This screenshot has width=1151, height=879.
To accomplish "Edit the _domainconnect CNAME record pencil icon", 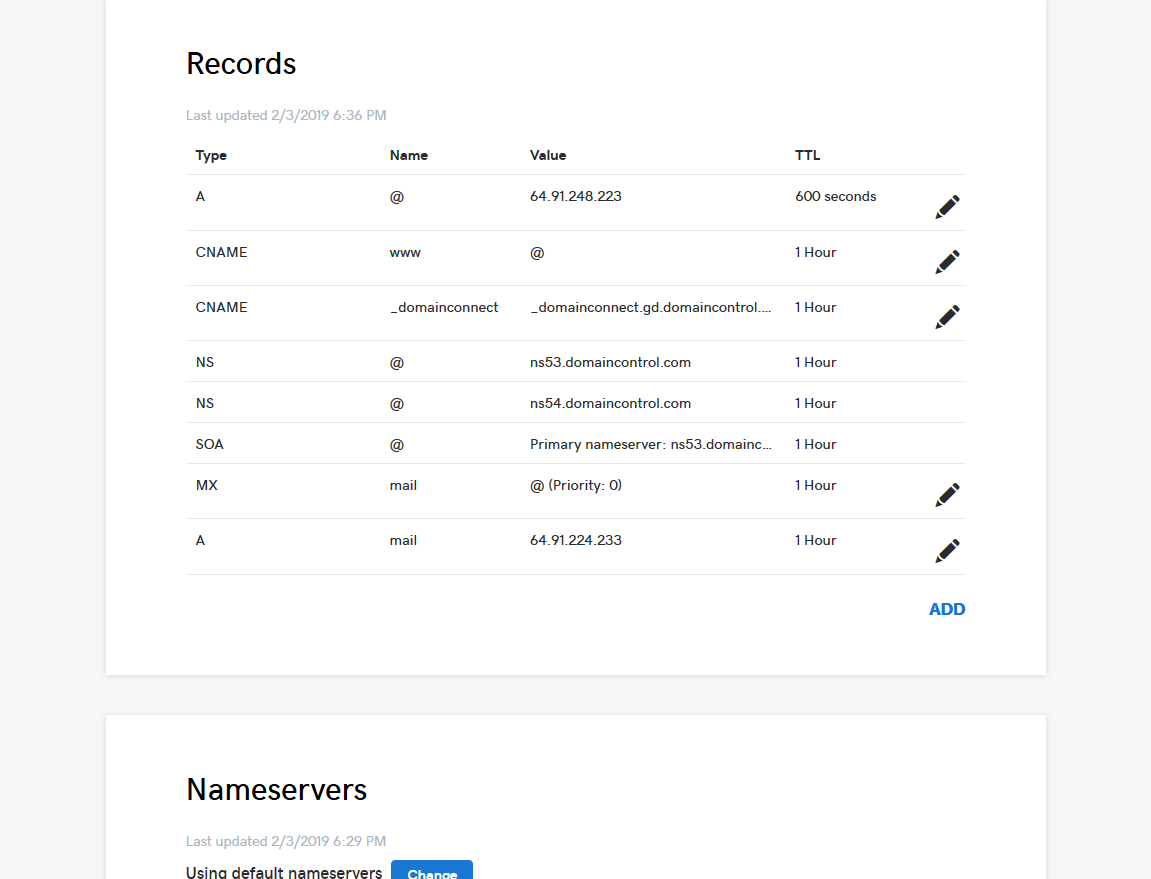I will (947, 317).
